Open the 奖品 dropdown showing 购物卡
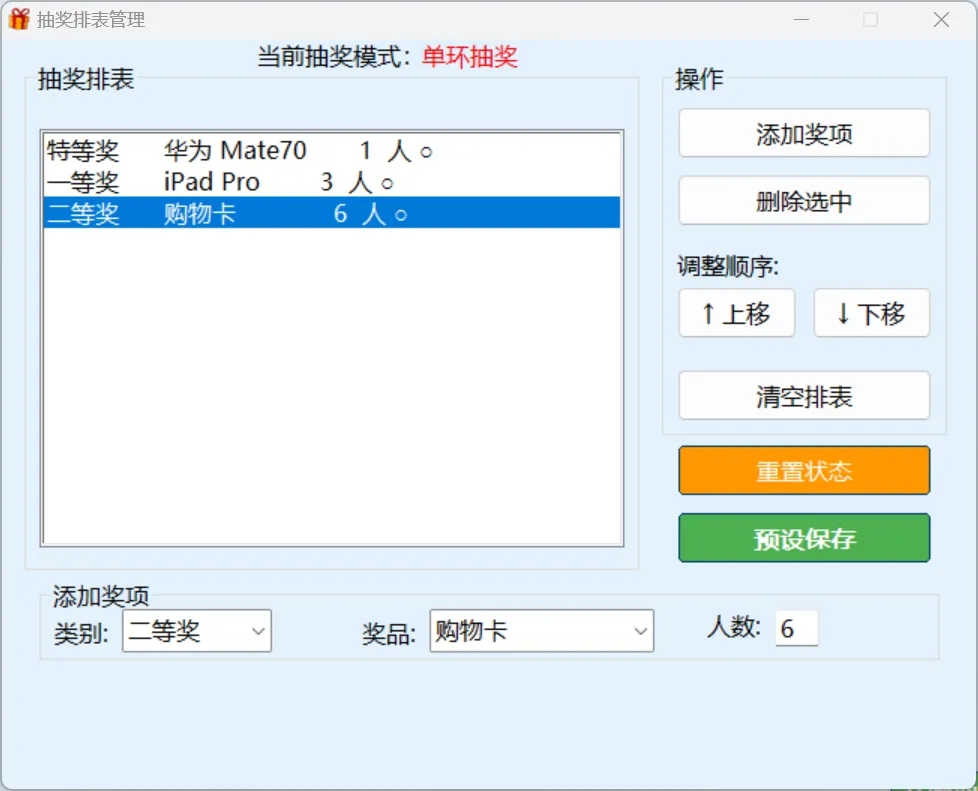 coord(525,631)
